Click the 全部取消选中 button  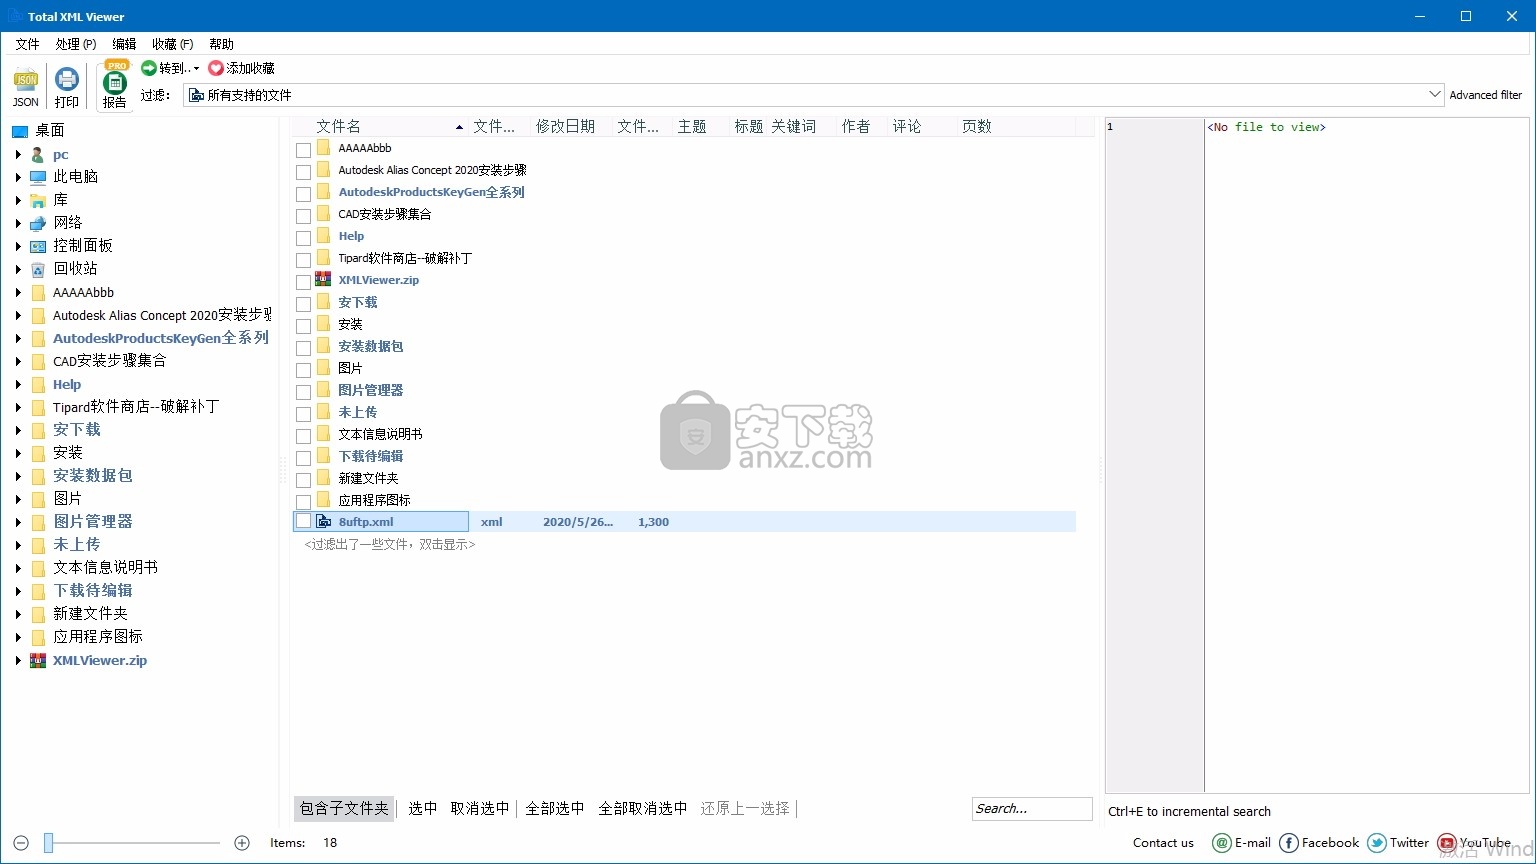(643, 808)
